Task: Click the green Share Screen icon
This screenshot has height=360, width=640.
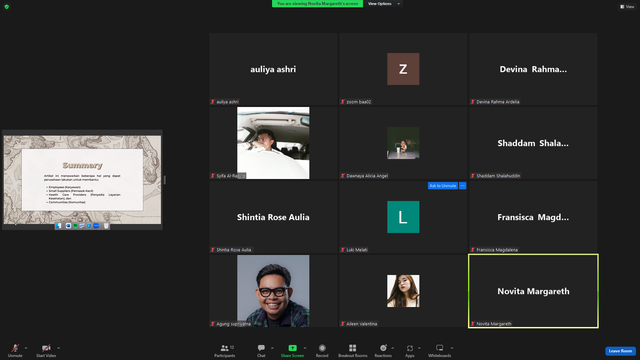Action: 293,348
